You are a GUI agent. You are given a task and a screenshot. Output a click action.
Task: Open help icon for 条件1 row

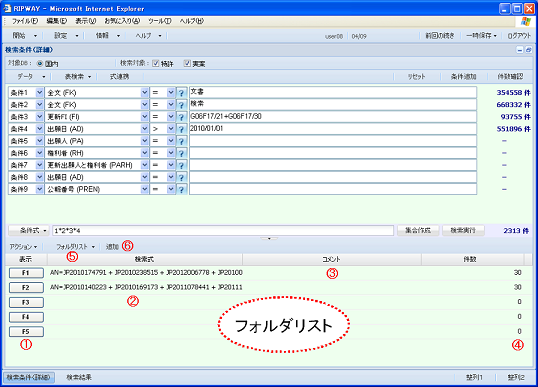click(182, 93)
